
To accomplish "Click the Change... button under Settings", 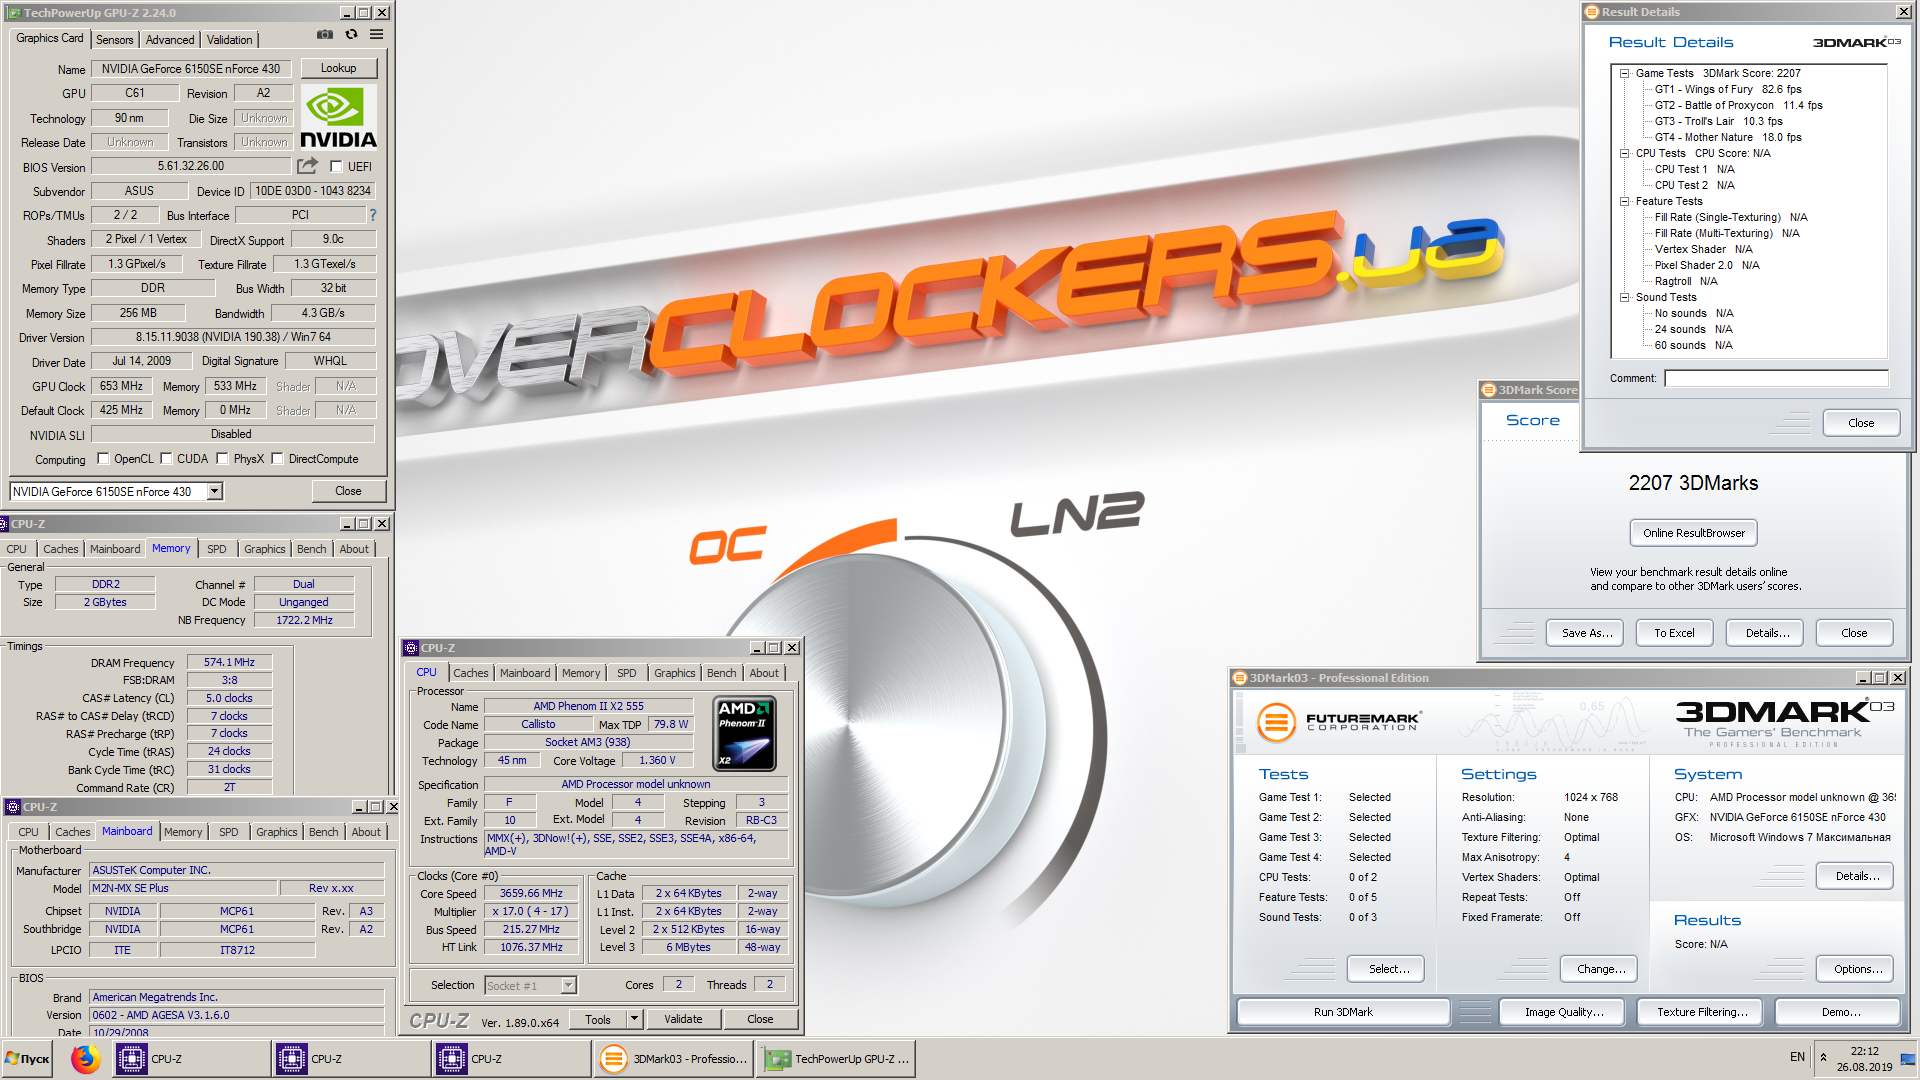I will pyautogui.click(x=1601, y=969).
